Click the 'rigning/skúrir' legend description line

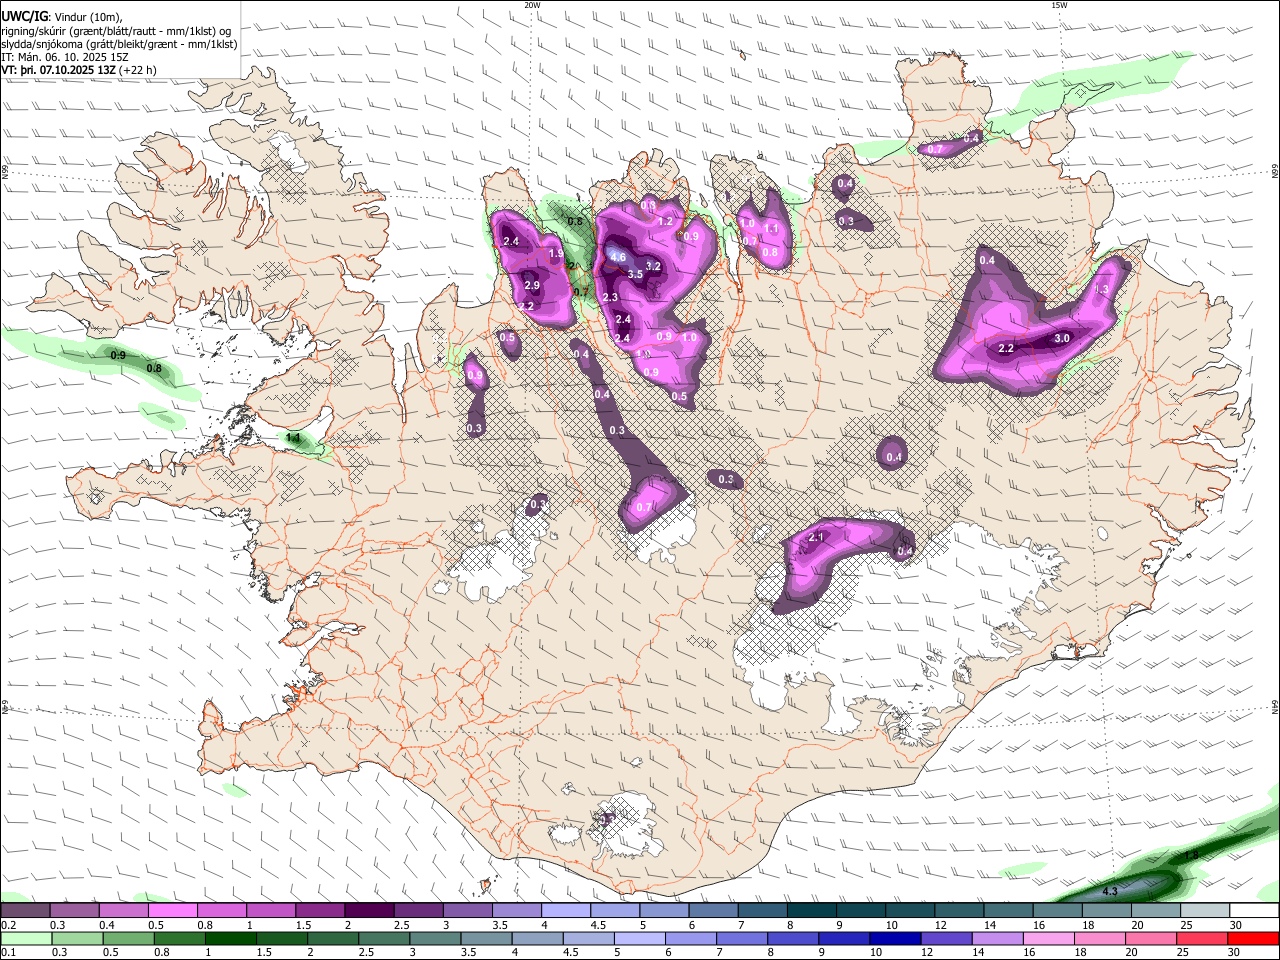point(116,30)
